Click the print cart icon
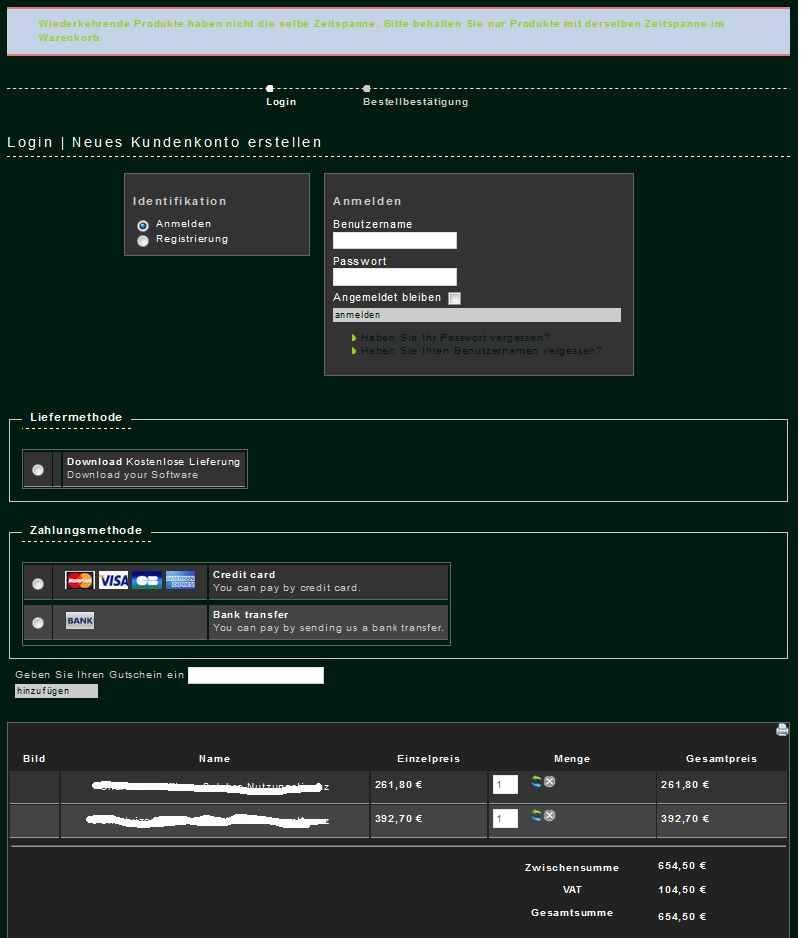The image size is (803, 938). click(782, 730)
